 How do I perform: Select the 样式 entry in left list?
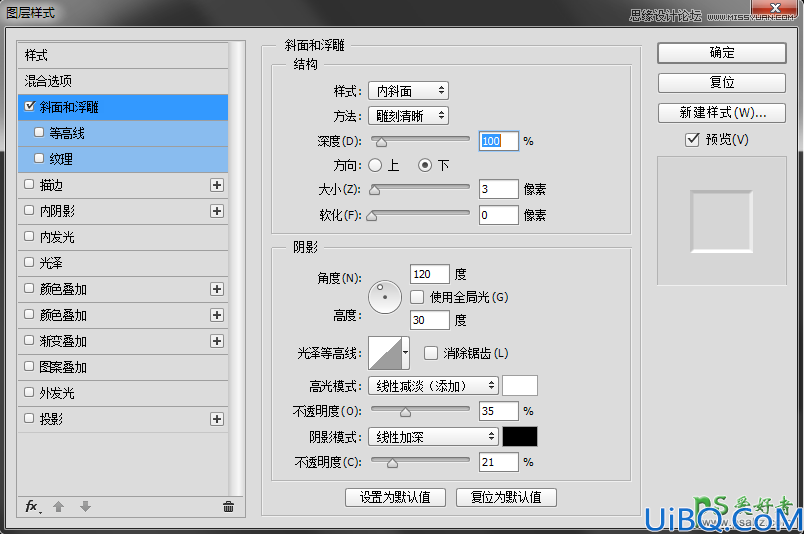click(123, 55)
